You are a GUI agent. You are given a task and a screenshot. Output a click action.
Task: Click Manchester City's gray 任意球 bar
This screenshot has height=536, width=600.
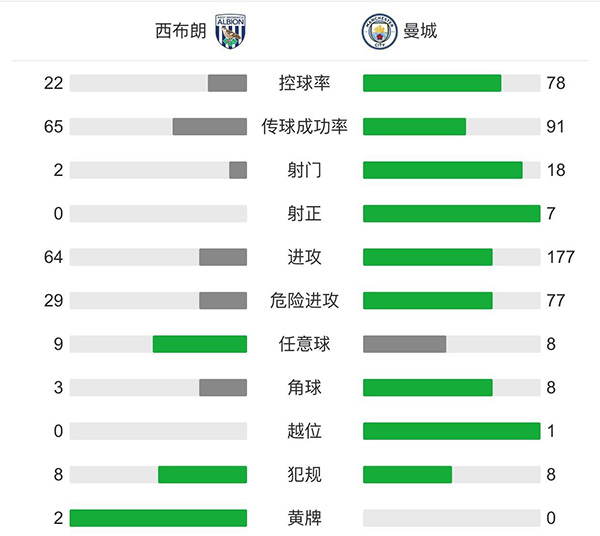[404, 344]
